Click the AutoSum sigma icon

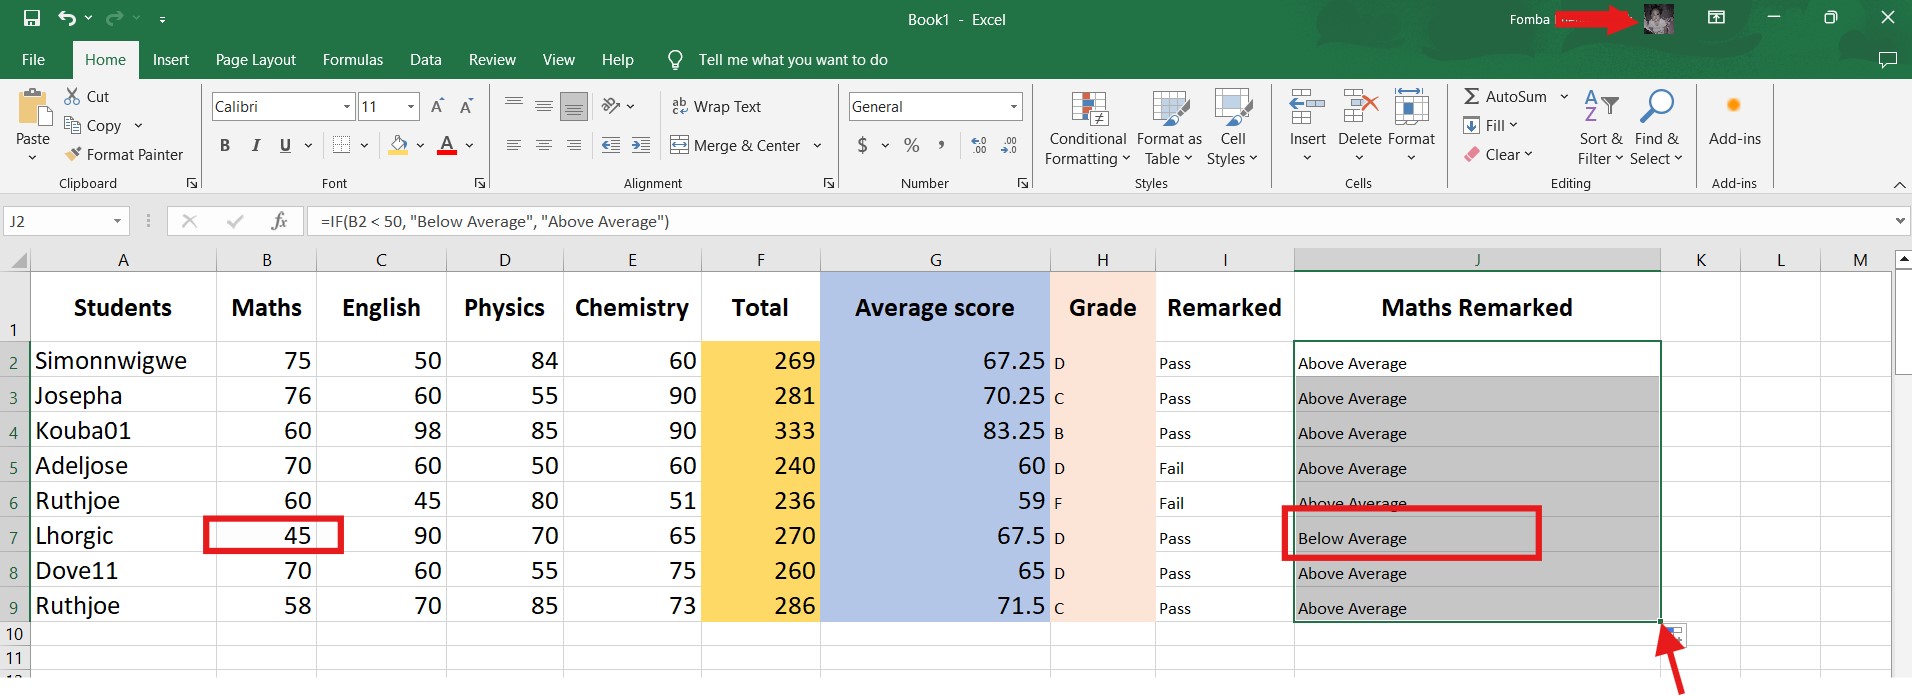pos(1472,97)
